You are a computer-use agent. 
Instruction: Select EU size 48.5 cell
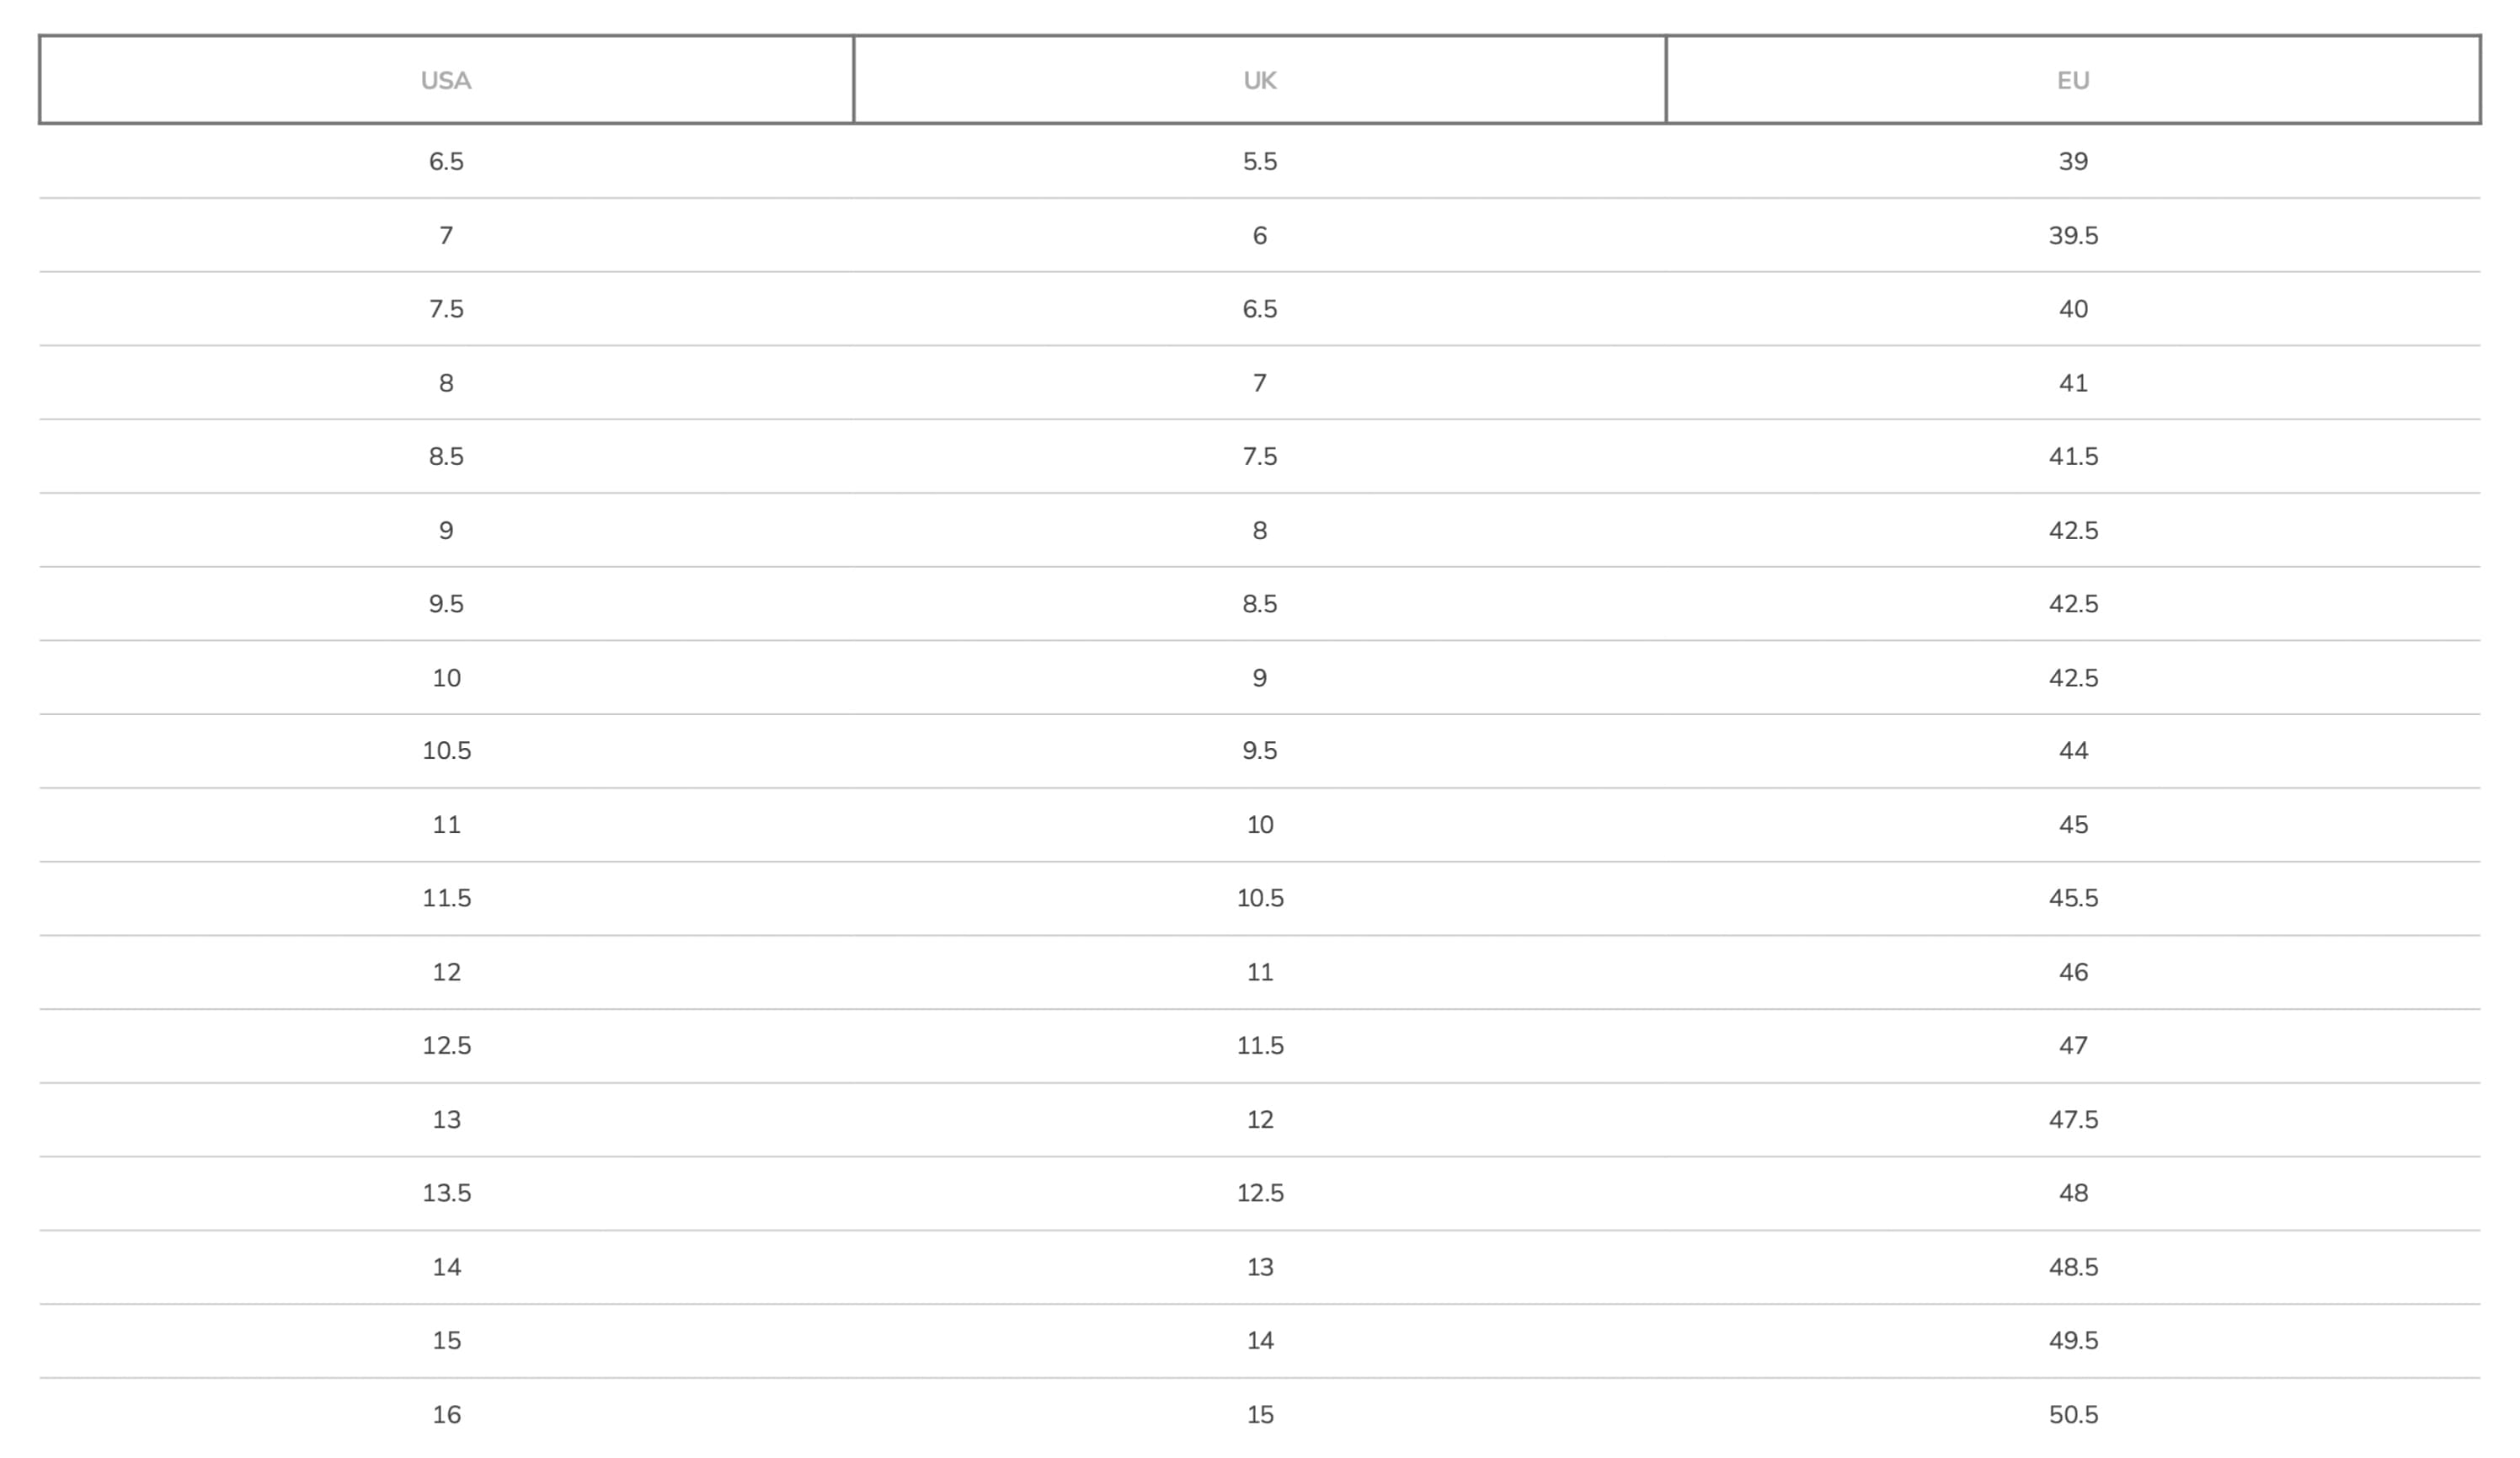pyautogui.click(x=2072, y=1267)
